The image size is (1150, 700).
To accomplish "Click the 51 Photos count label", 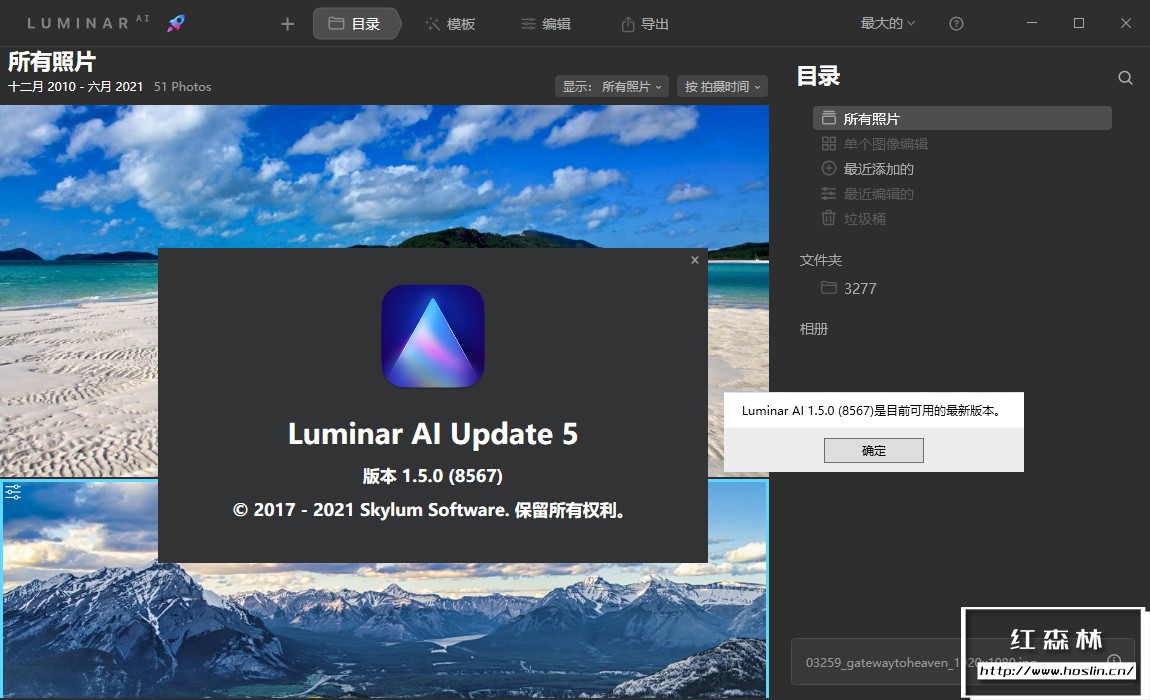I will (183, 87).
